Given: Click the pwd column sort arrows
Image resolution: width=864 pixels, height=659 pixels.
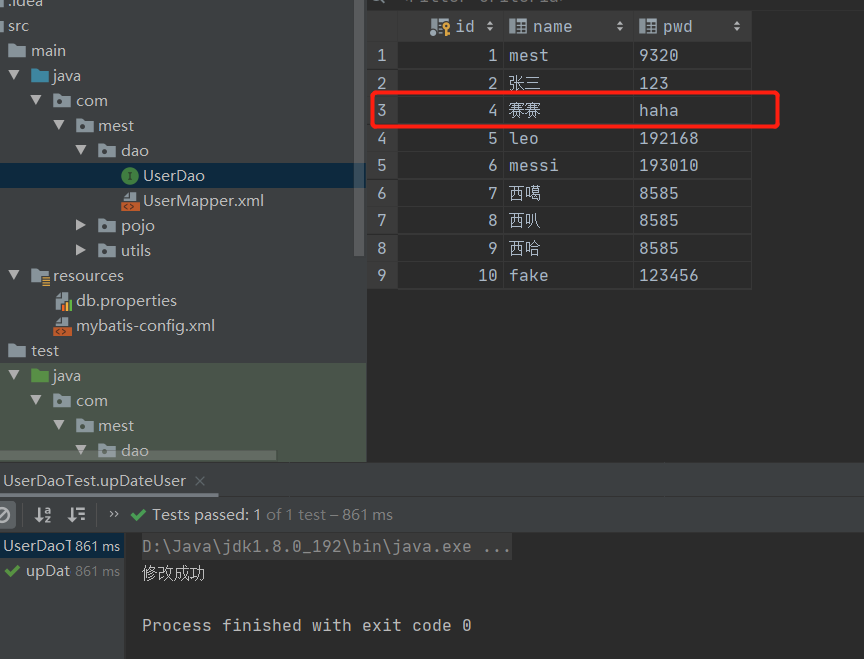Looking at the screenshot, I should [737, 26].
